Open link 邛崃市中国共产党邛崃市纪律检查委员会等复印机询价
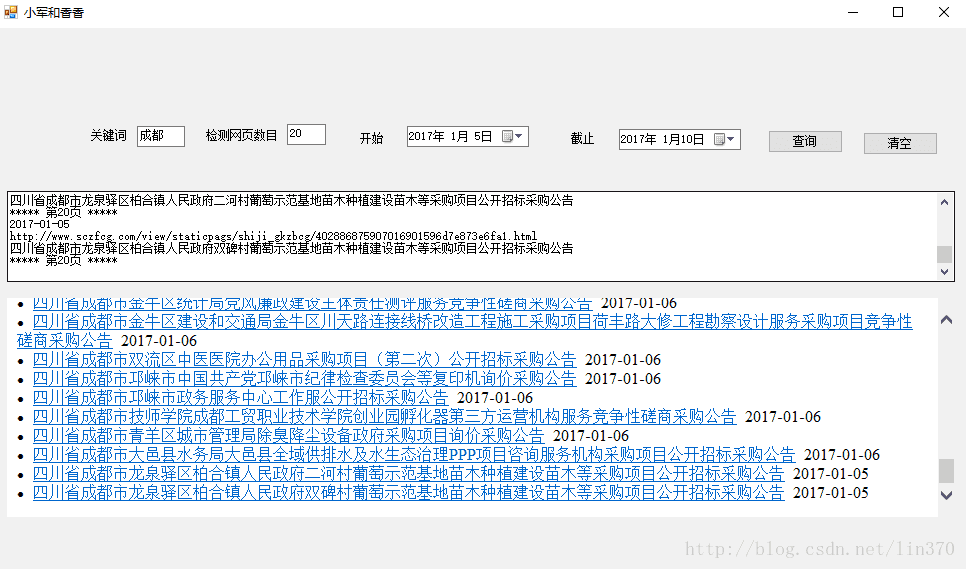Viewport: 966px width, 569px height. tap(304, 379)
